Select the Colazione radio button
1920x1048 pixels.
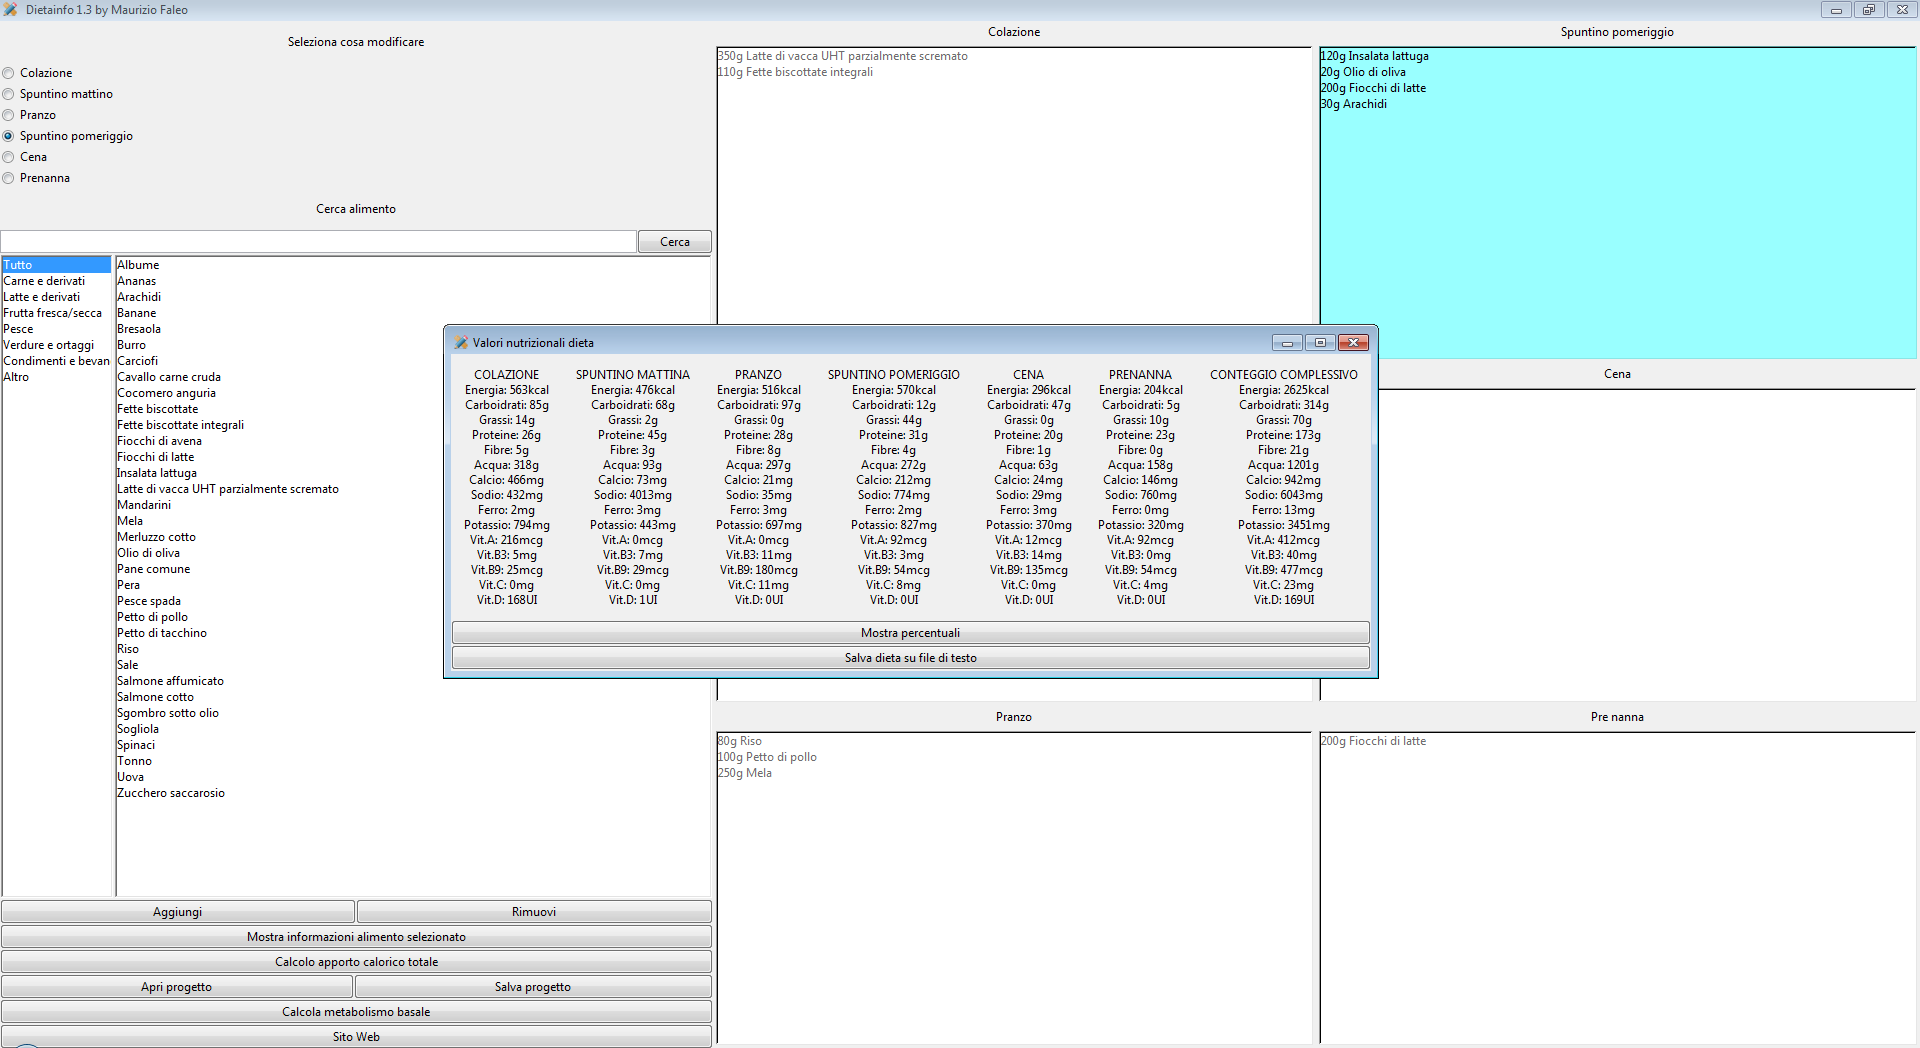9,73
